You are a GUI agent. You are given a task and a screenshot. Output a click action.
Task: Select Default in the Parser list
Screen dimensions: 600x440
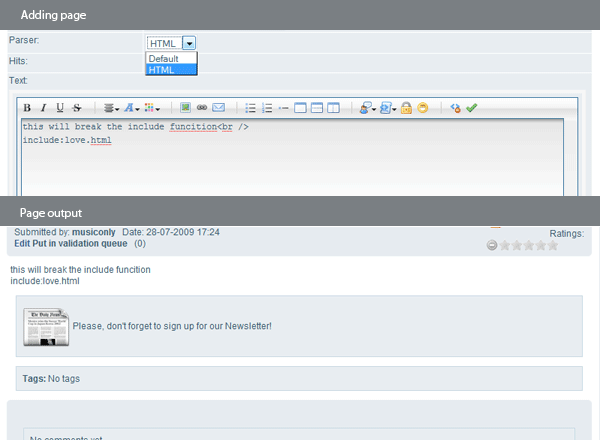(163, 59)
